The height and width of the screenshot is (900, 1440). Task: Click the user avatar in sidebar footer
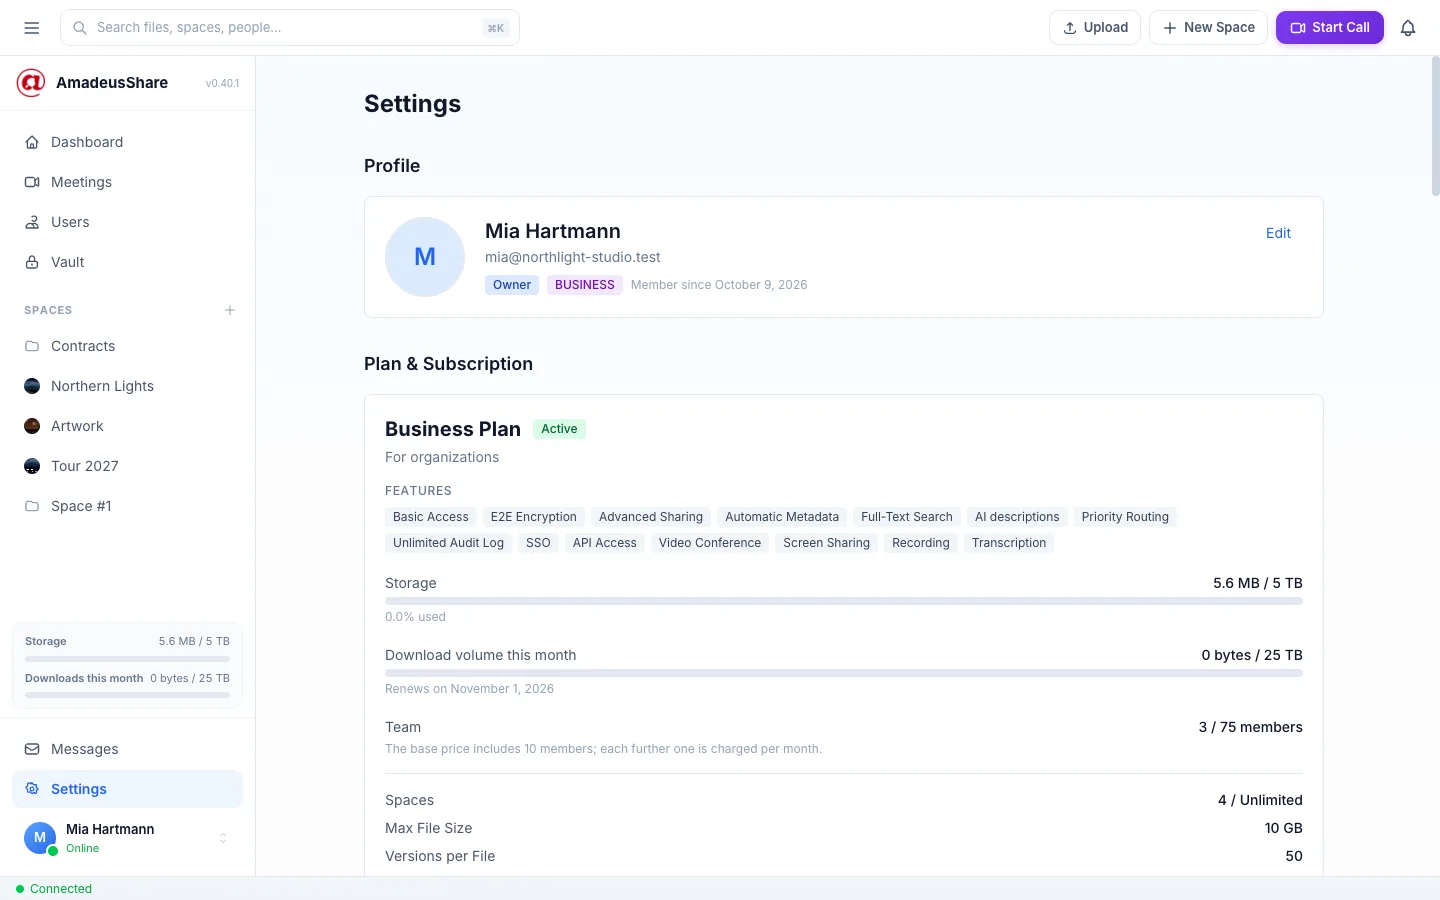(40, 838)
